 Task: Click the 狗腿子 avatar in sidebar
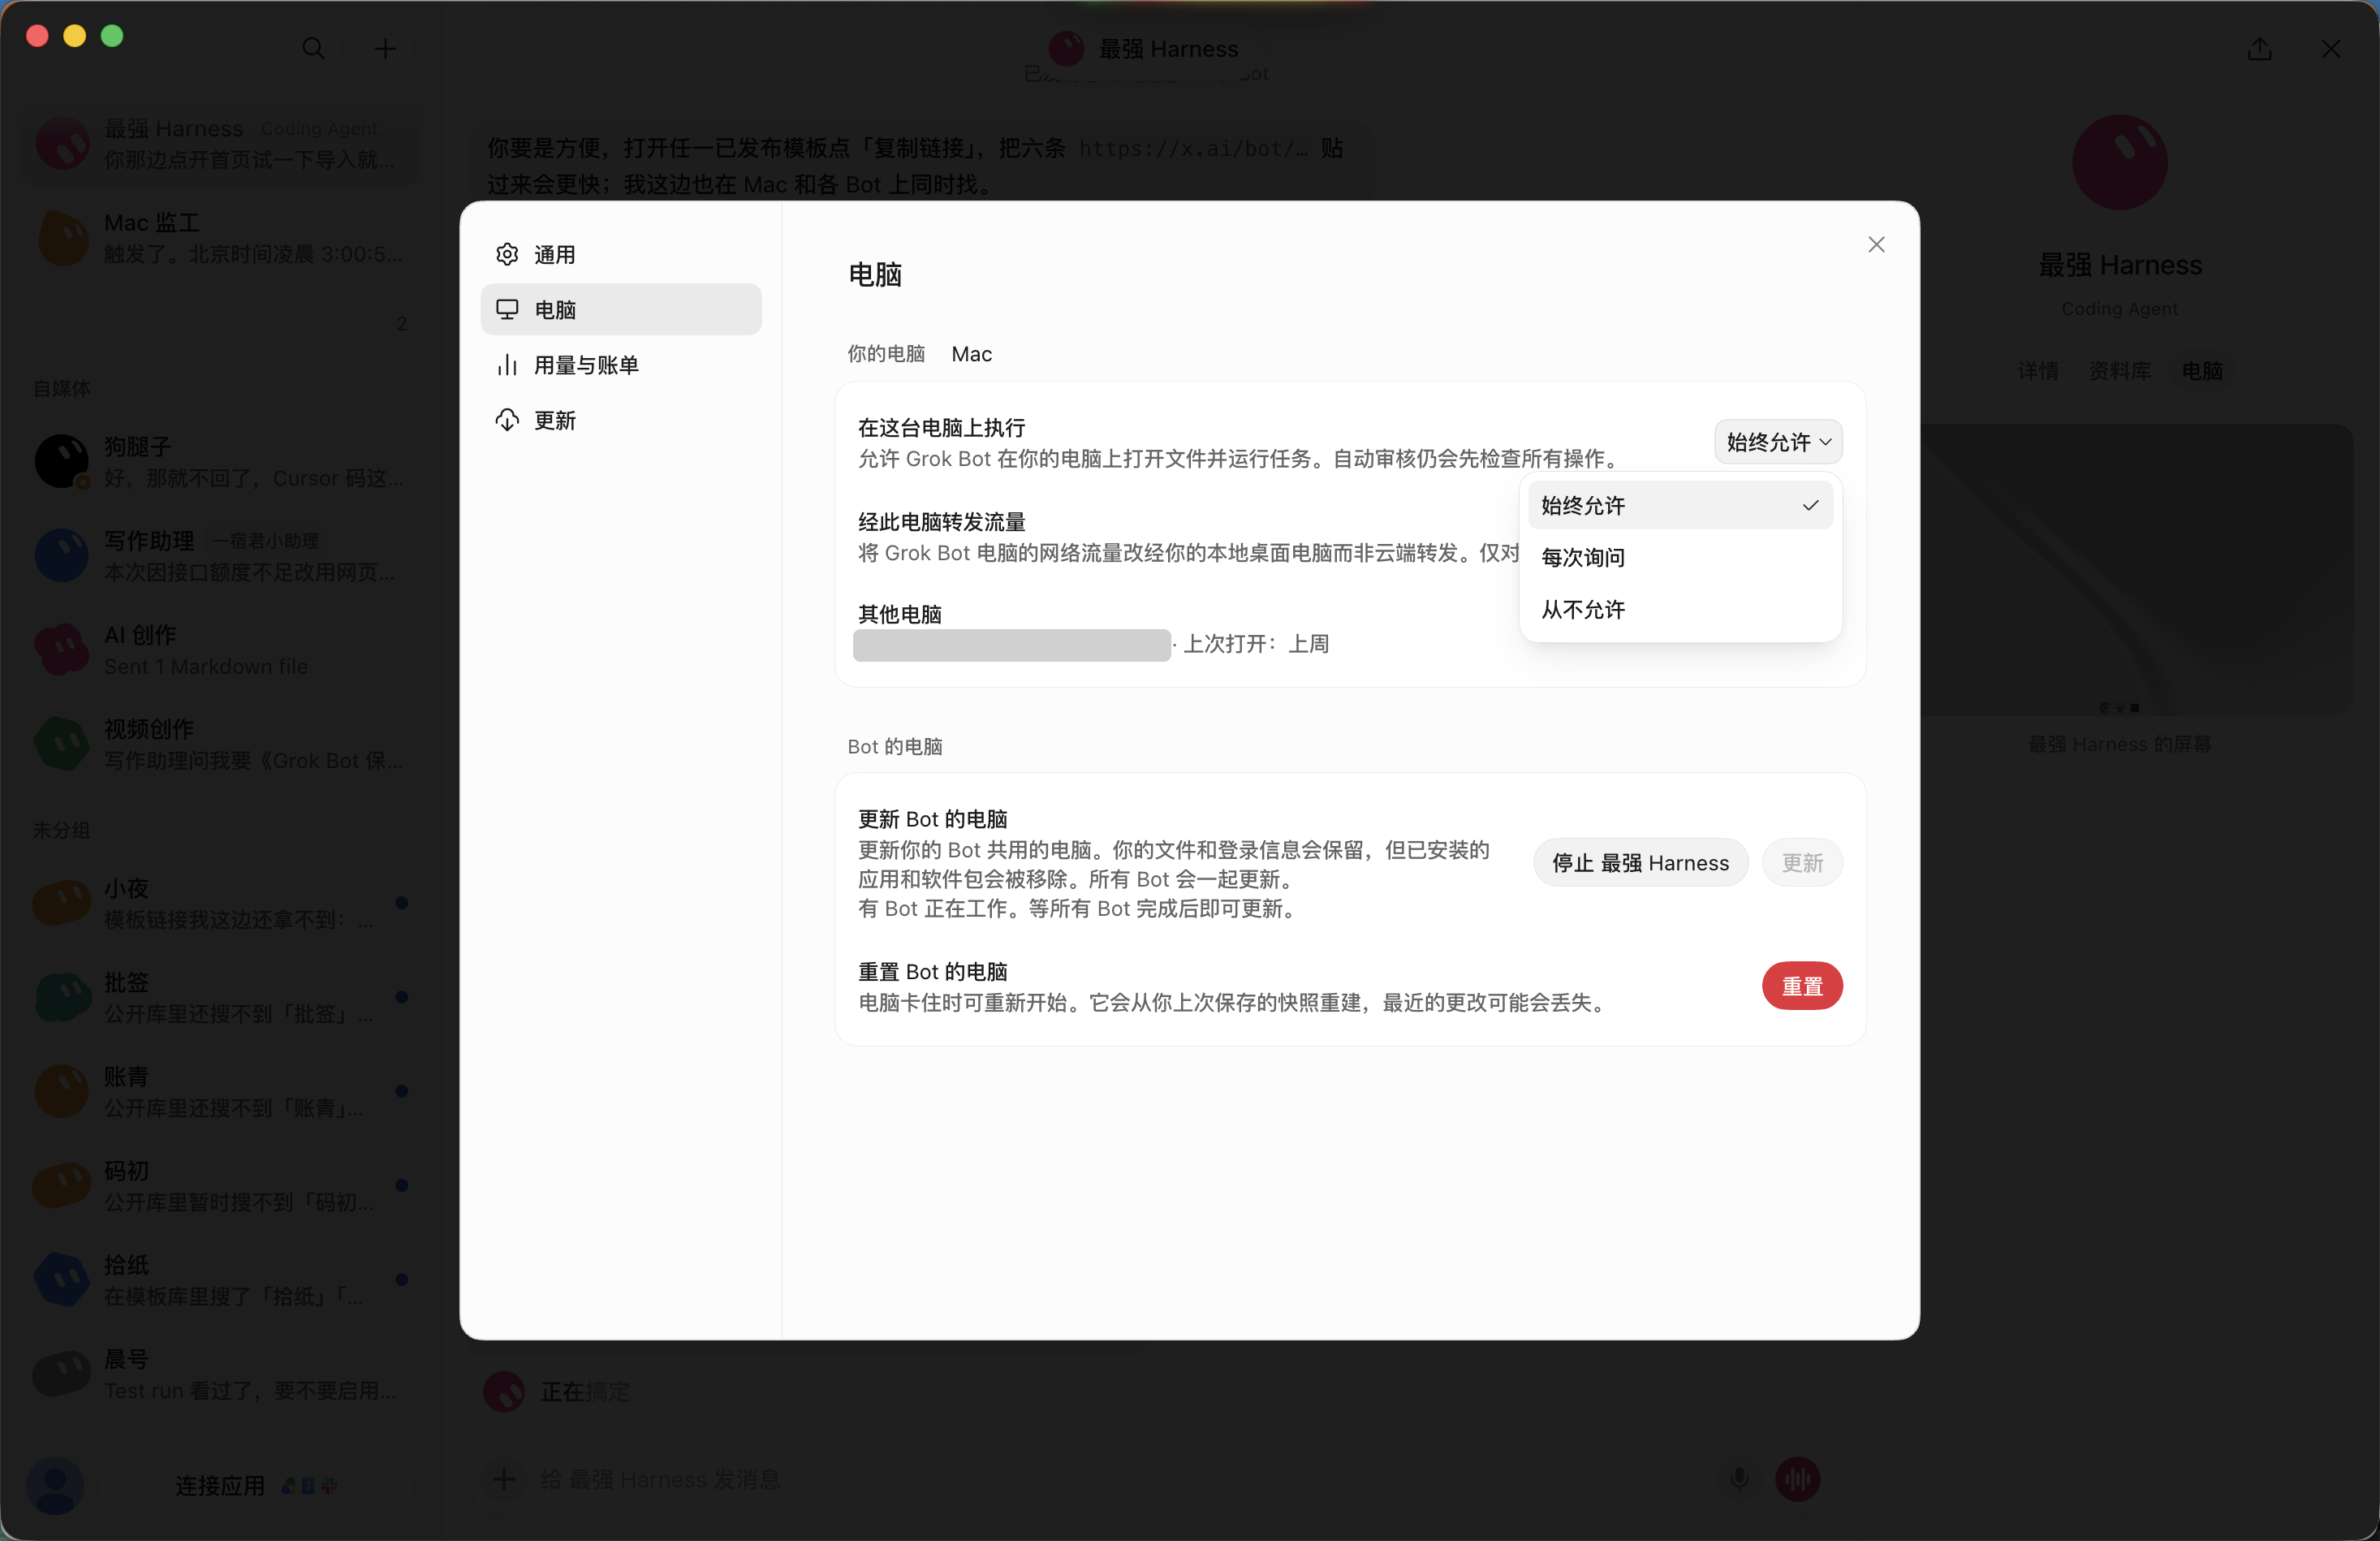(62, 462)
